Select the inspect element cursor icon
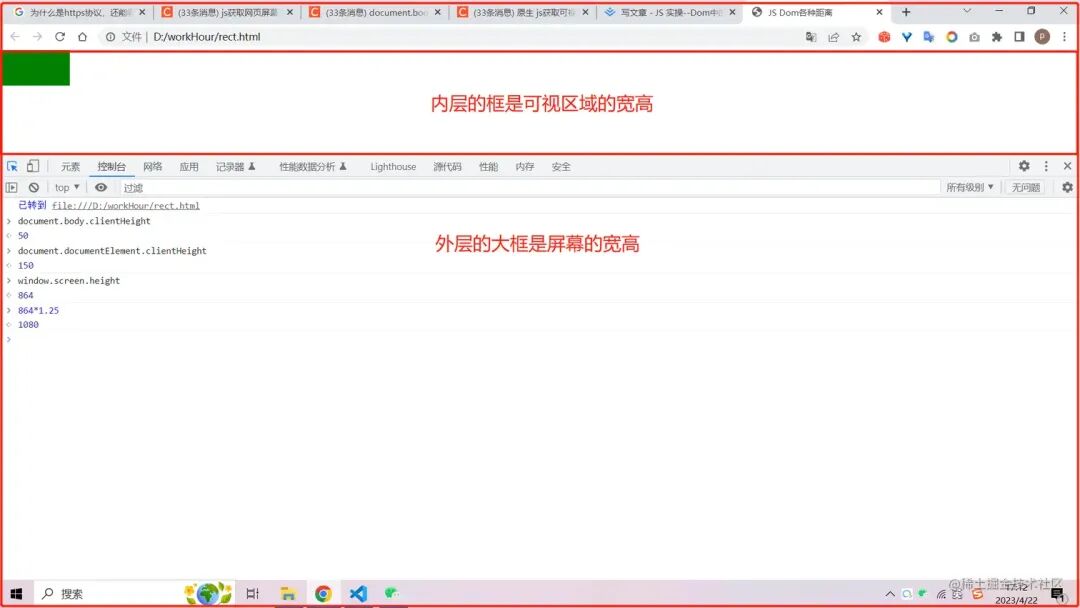Screen dimensions: 1080x608 coord(12,166)
